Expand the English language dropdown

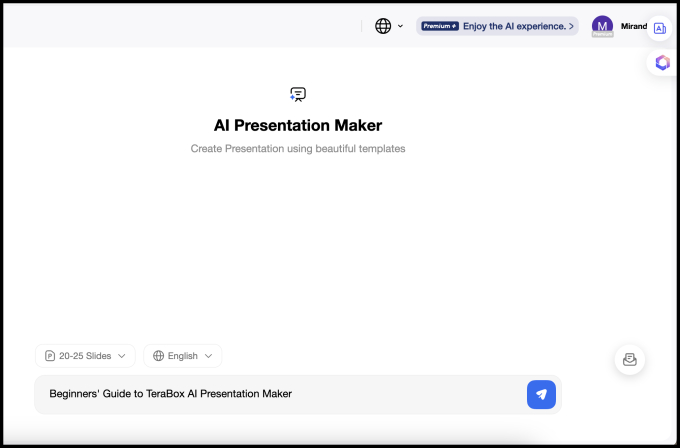[x=183, y=356]
